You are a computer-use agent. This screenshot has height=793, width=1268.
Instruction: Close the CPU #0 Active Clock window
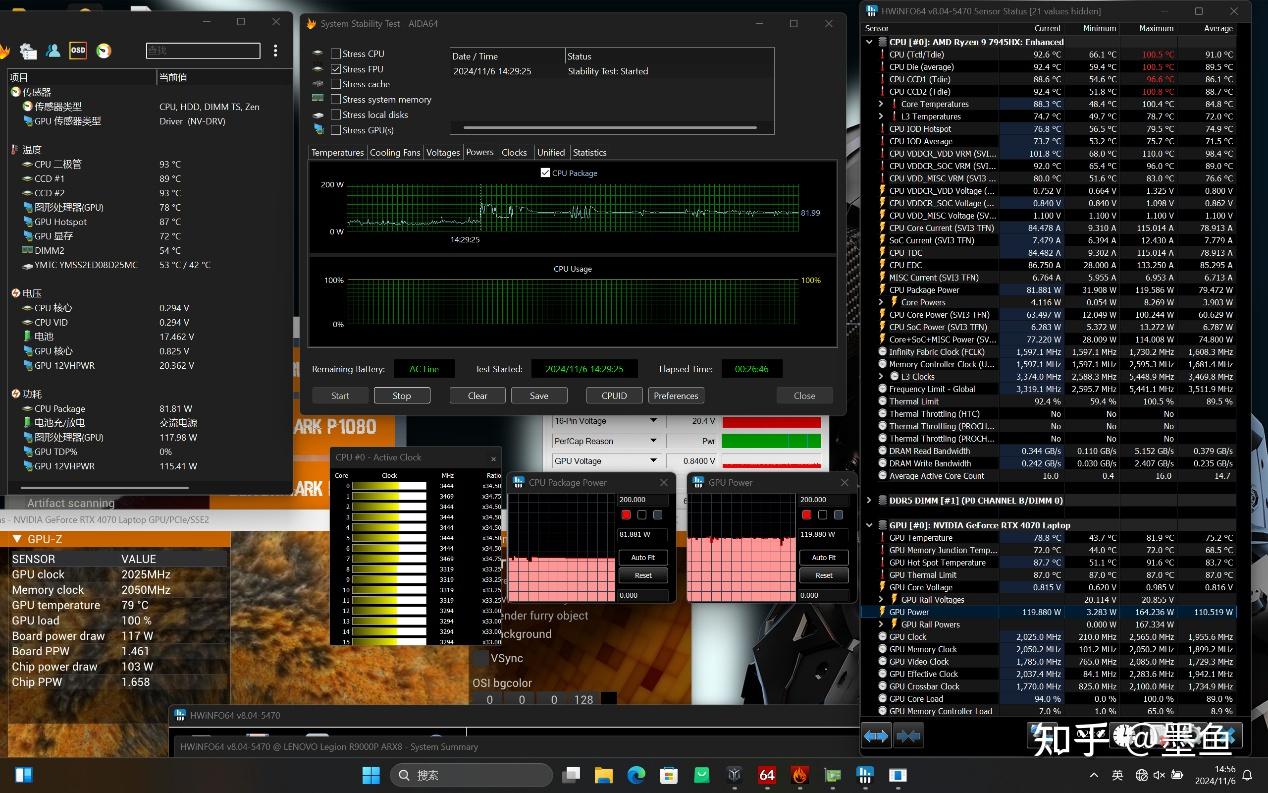click(x=493, y=458)
